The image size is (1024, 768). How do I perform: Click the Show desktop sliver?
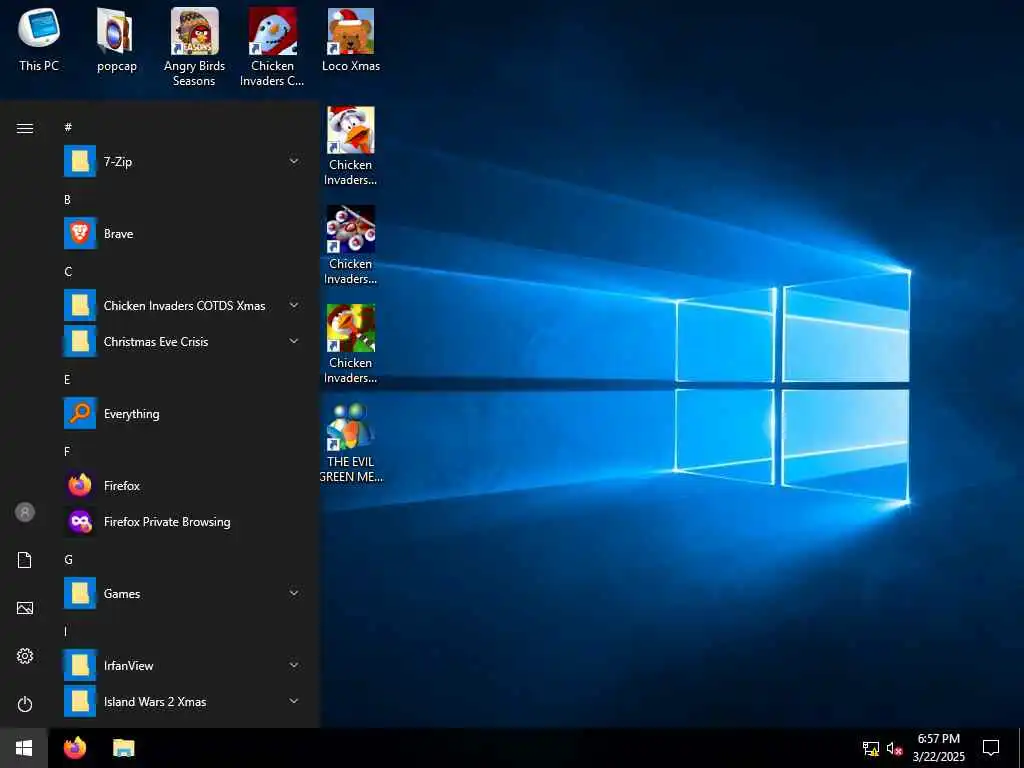(1021, 748)
